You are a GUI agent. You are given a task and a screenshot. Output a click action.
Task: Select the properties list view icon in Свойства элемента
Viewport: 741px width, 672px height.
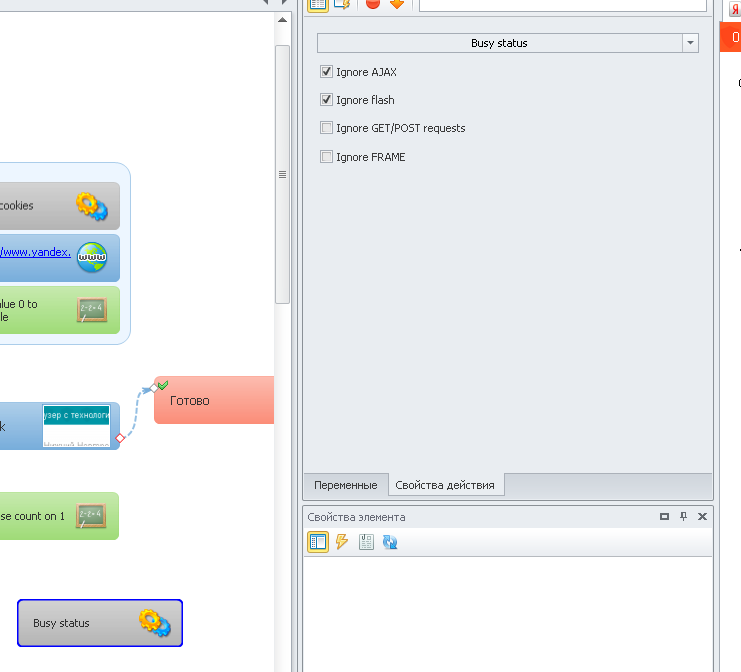pyautogui.click(x=318, y=542)
